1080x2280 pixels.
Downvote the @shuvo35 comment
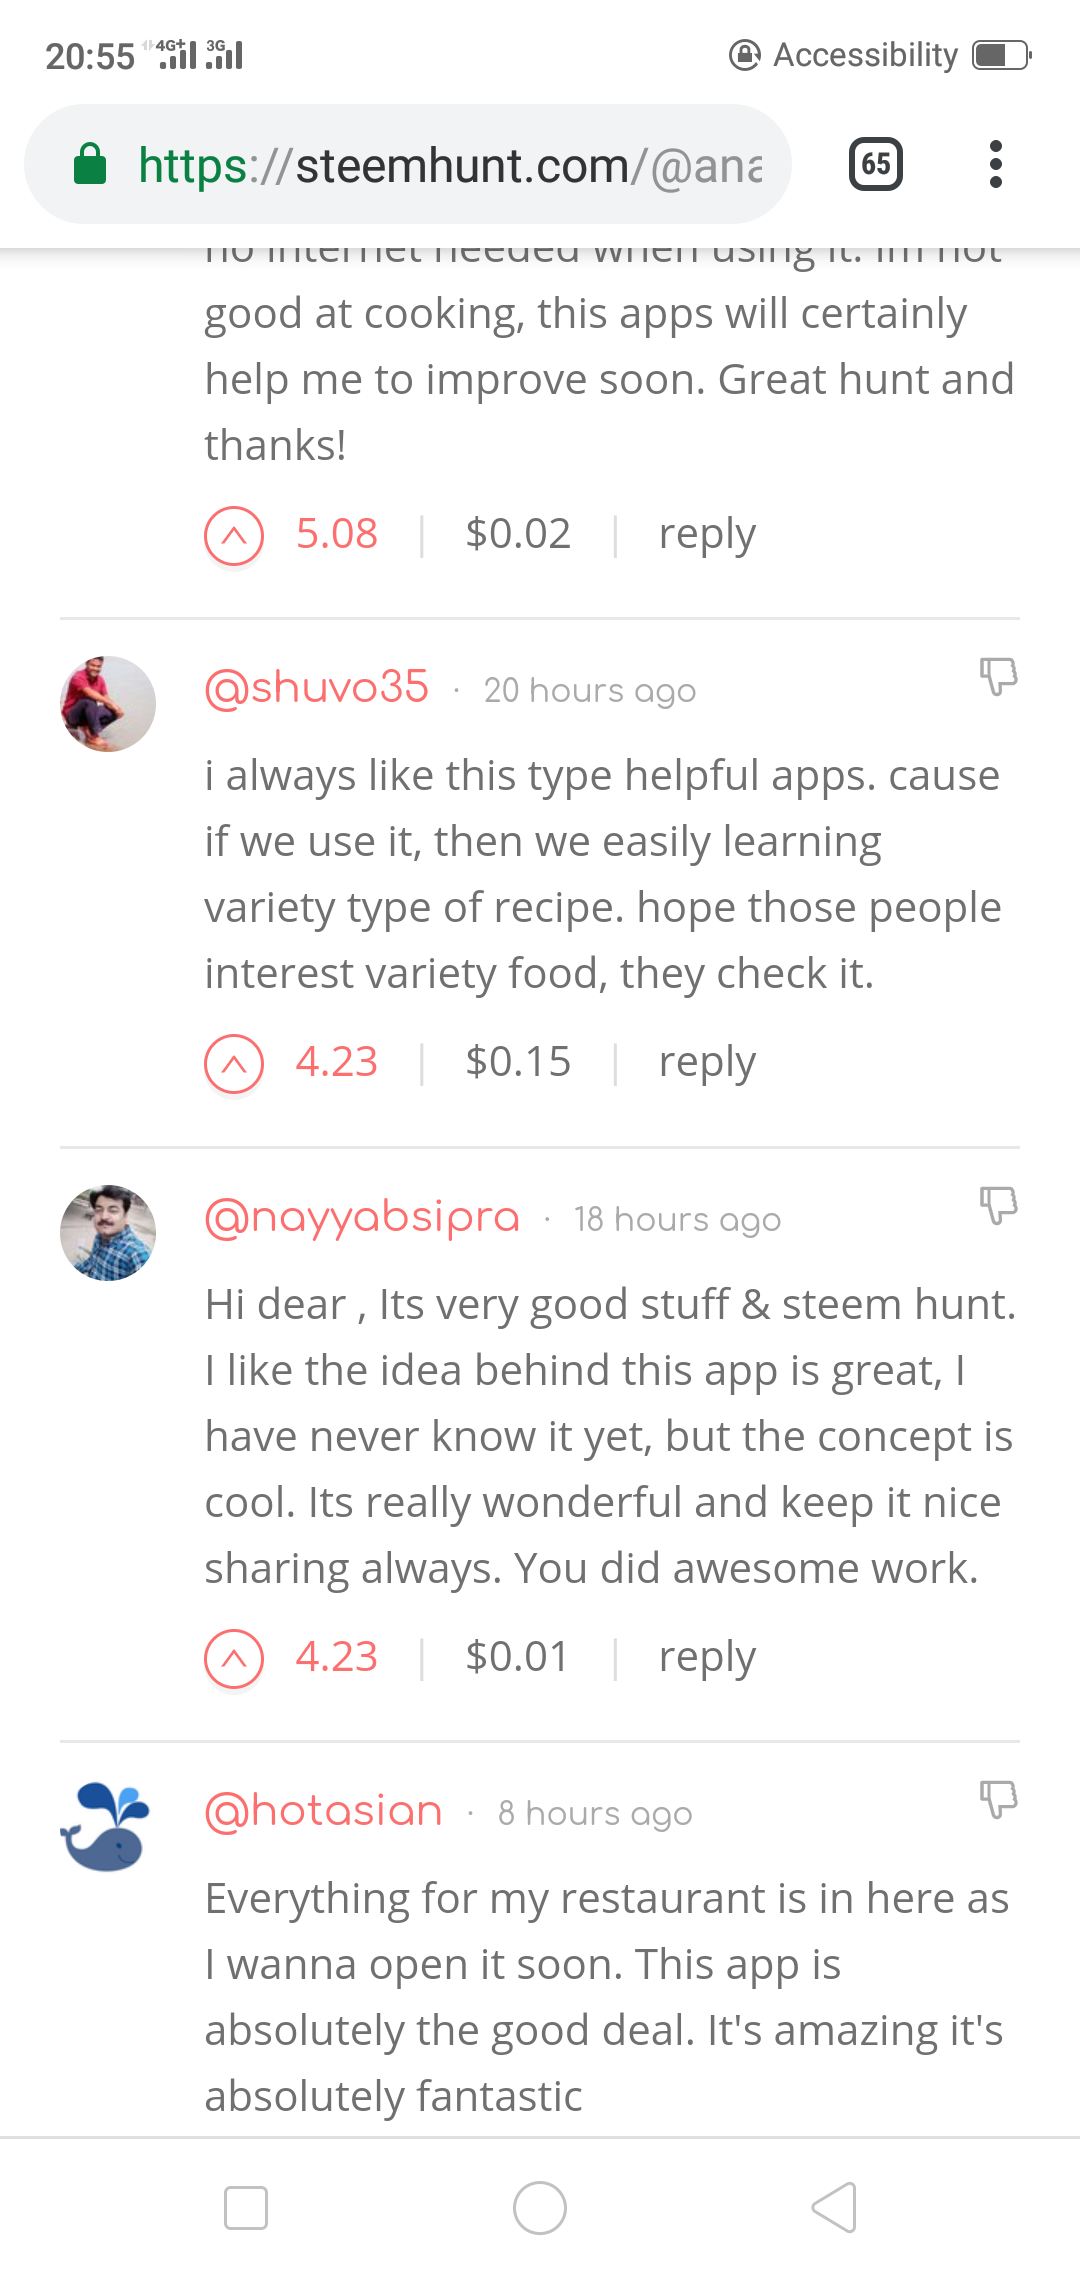(x=997, y=676)
